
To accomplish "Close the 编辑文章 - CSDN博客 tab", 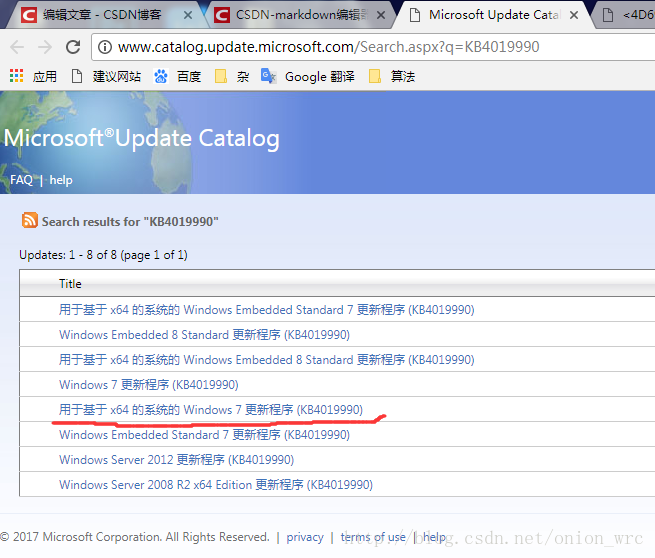I will click(188, 15).
